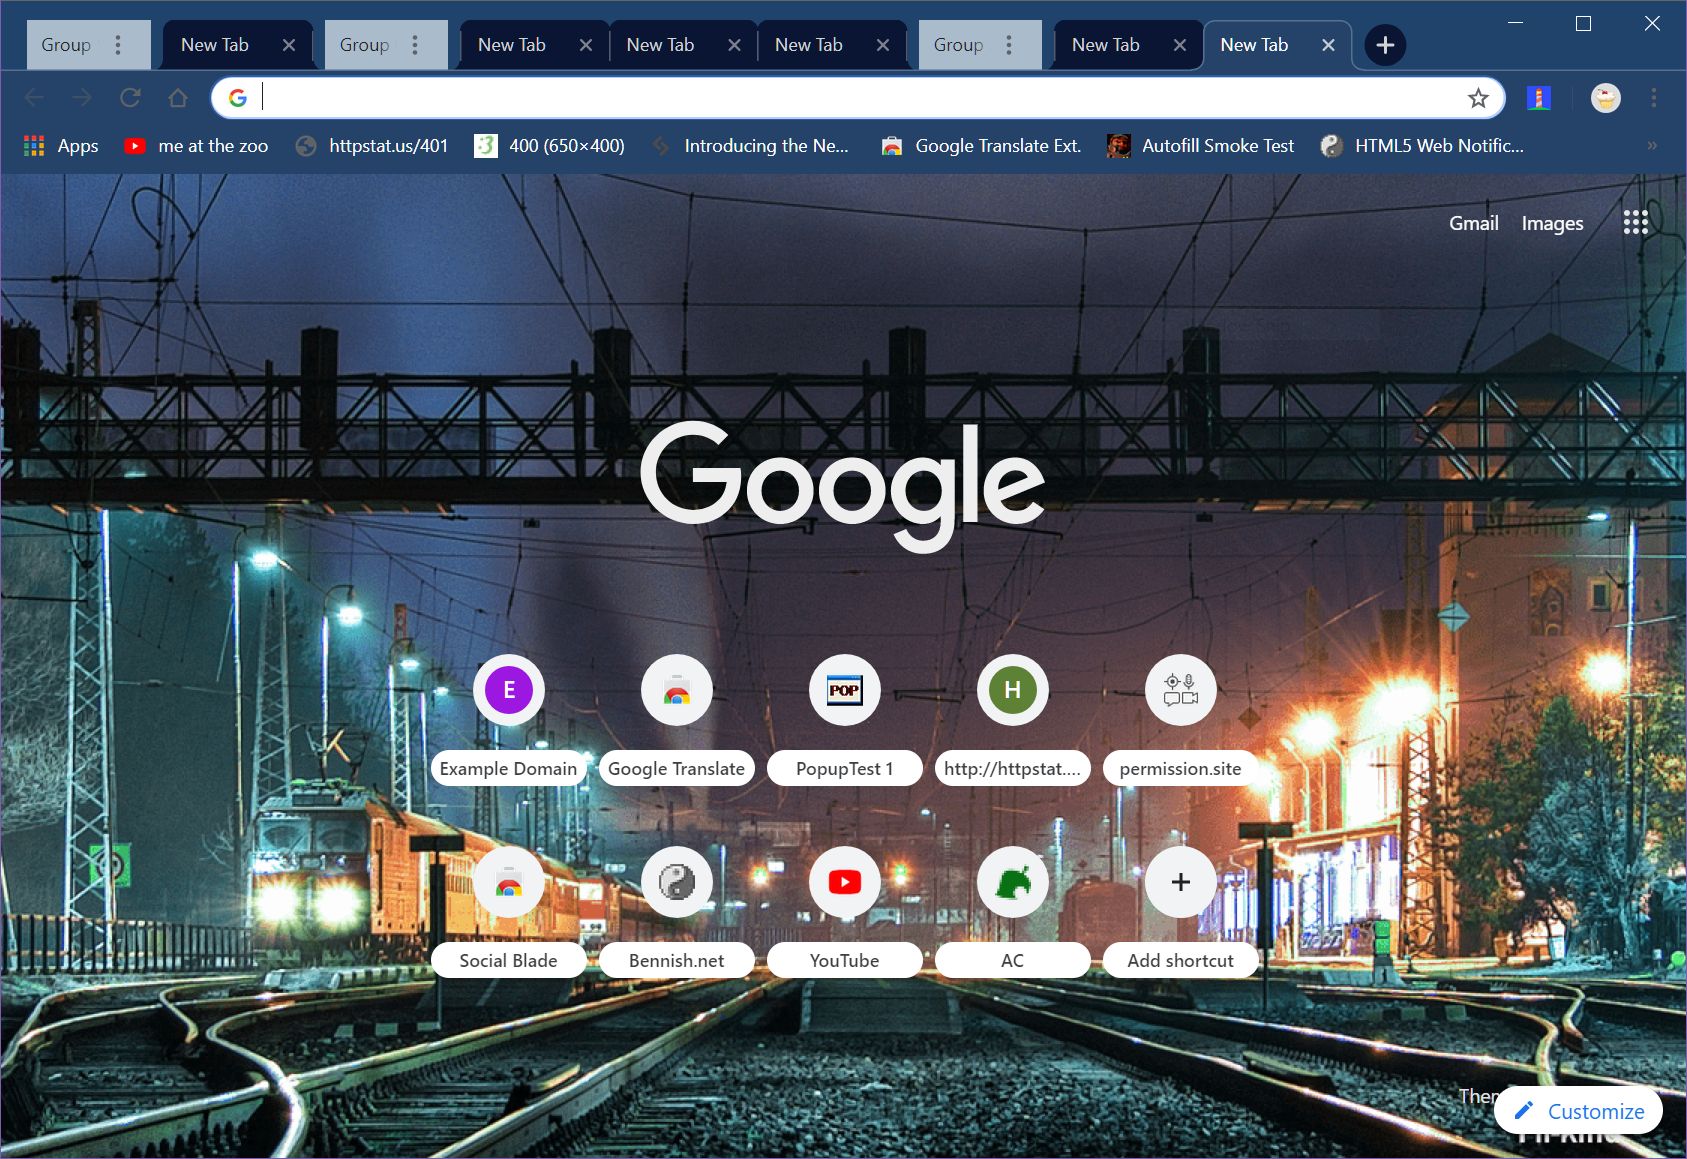Open the home page
Image resolution: width=1687 pixels, height=1159 pixels.
pyautogui.click(x=178, y=98)
